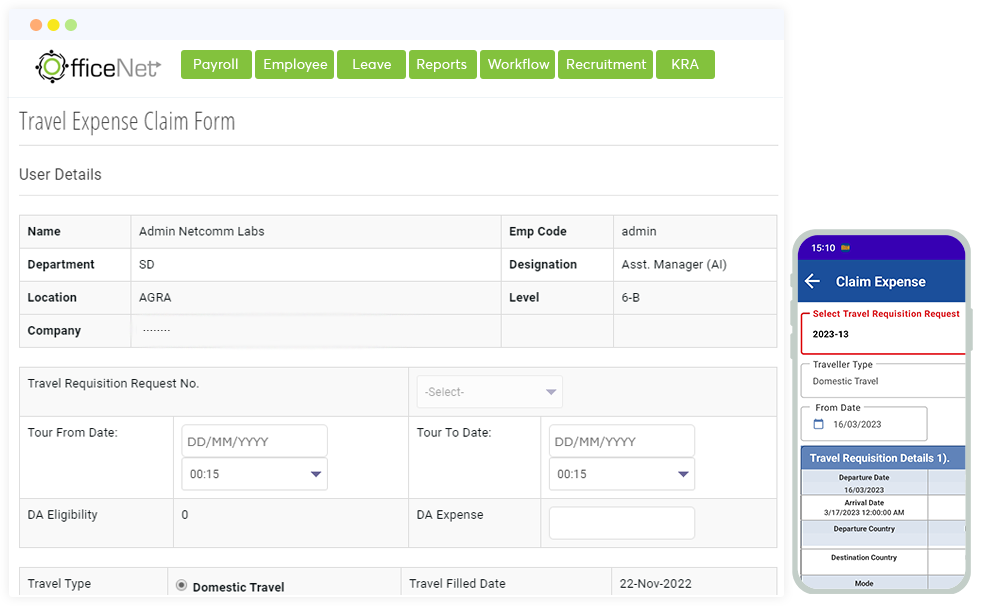Open the Recruitment menu
The height and width of the screenshot is (606, 982).
coord(605,64)
